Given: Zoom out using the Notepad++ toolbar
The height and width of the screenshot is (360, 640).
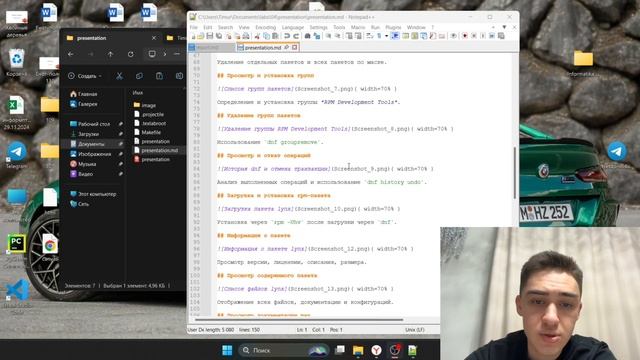Looking at the screenshot, I should [338, 36].
